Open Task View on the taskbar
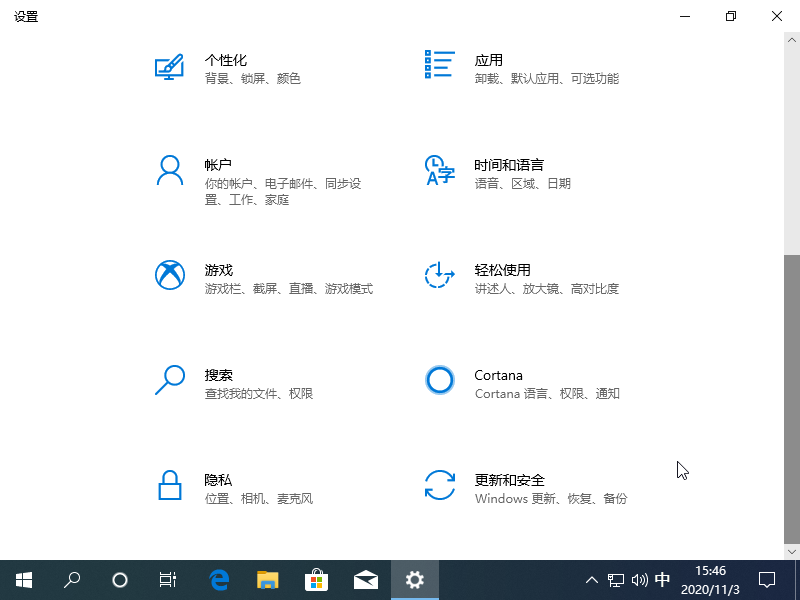Viewport: 800px width, 600px height. pyautogui.click(x=167, y=580)
